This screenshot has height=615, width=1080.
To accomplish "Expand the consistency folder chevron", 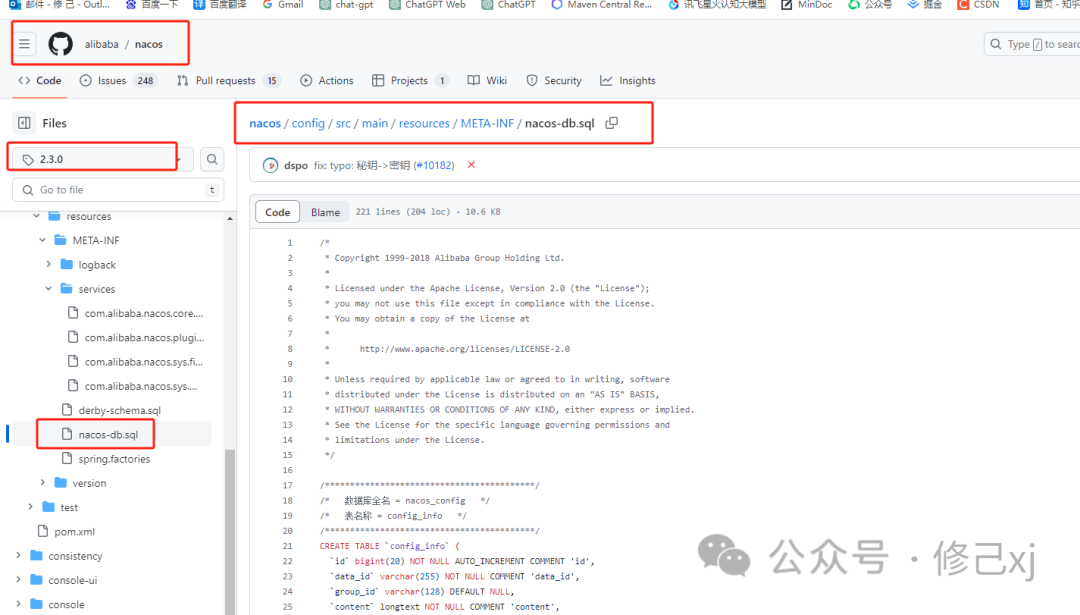I will pos(18,556).
